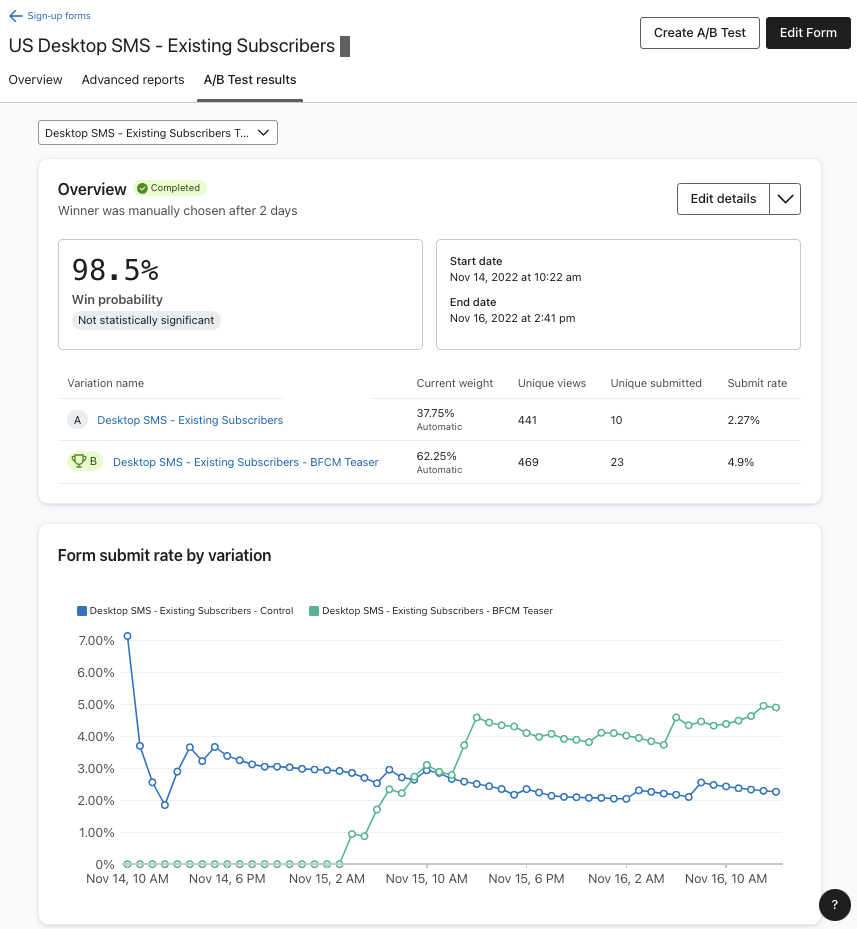Screen dimensions: 857x929
Task: Select the A/B Test results tab
Action: point(249,80)
